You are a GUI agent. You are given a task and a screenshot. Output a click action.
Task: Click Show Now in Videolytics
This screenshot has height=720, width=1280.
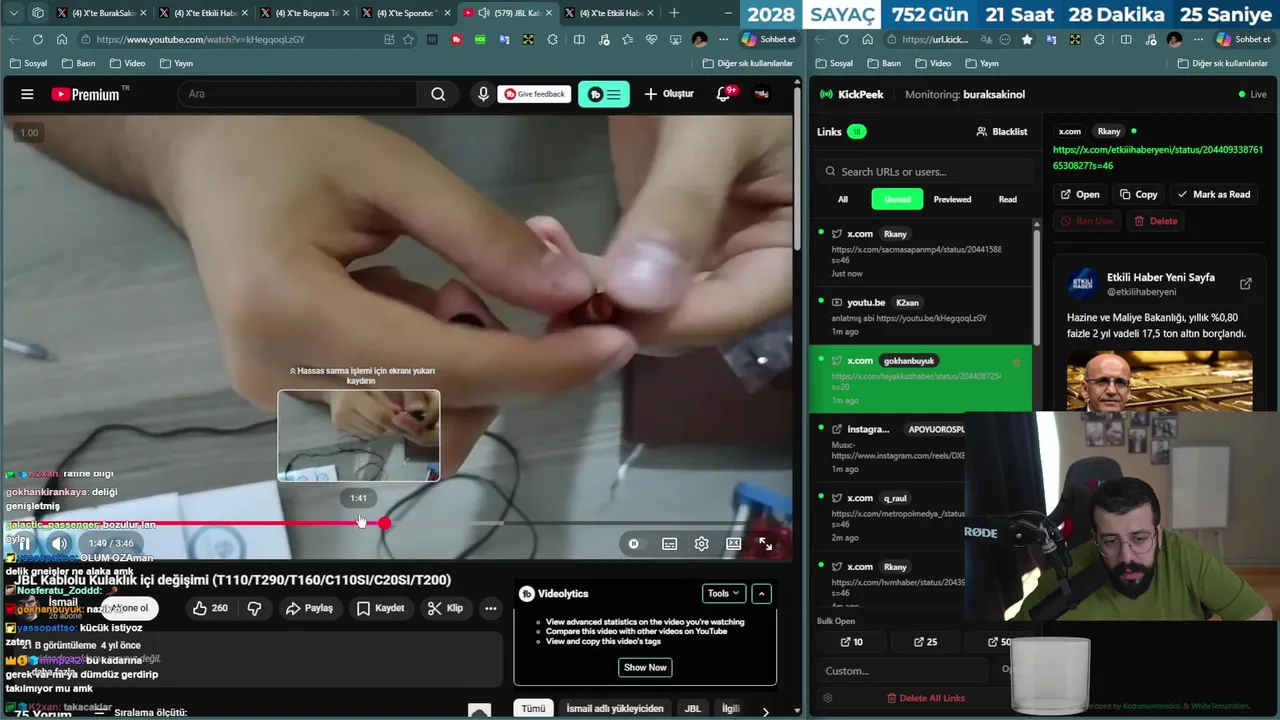tap(645, 667)
